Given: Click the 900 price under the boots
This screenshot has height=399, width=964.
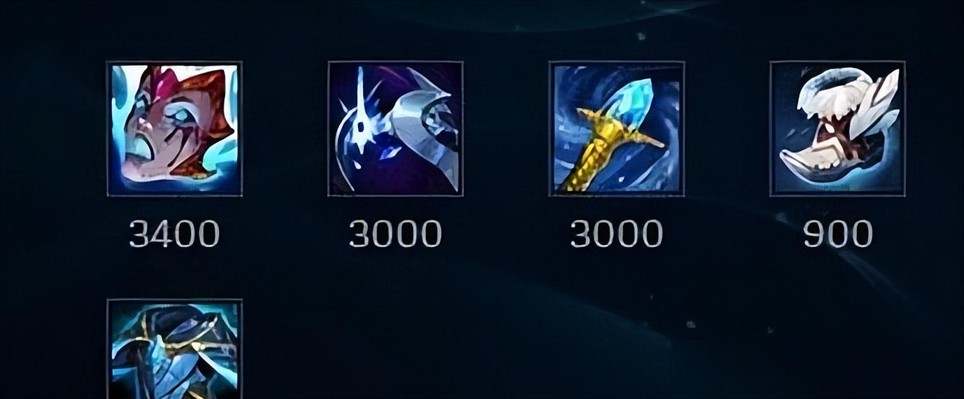Looking at the screenshot, I should click(x=838, y=234).
